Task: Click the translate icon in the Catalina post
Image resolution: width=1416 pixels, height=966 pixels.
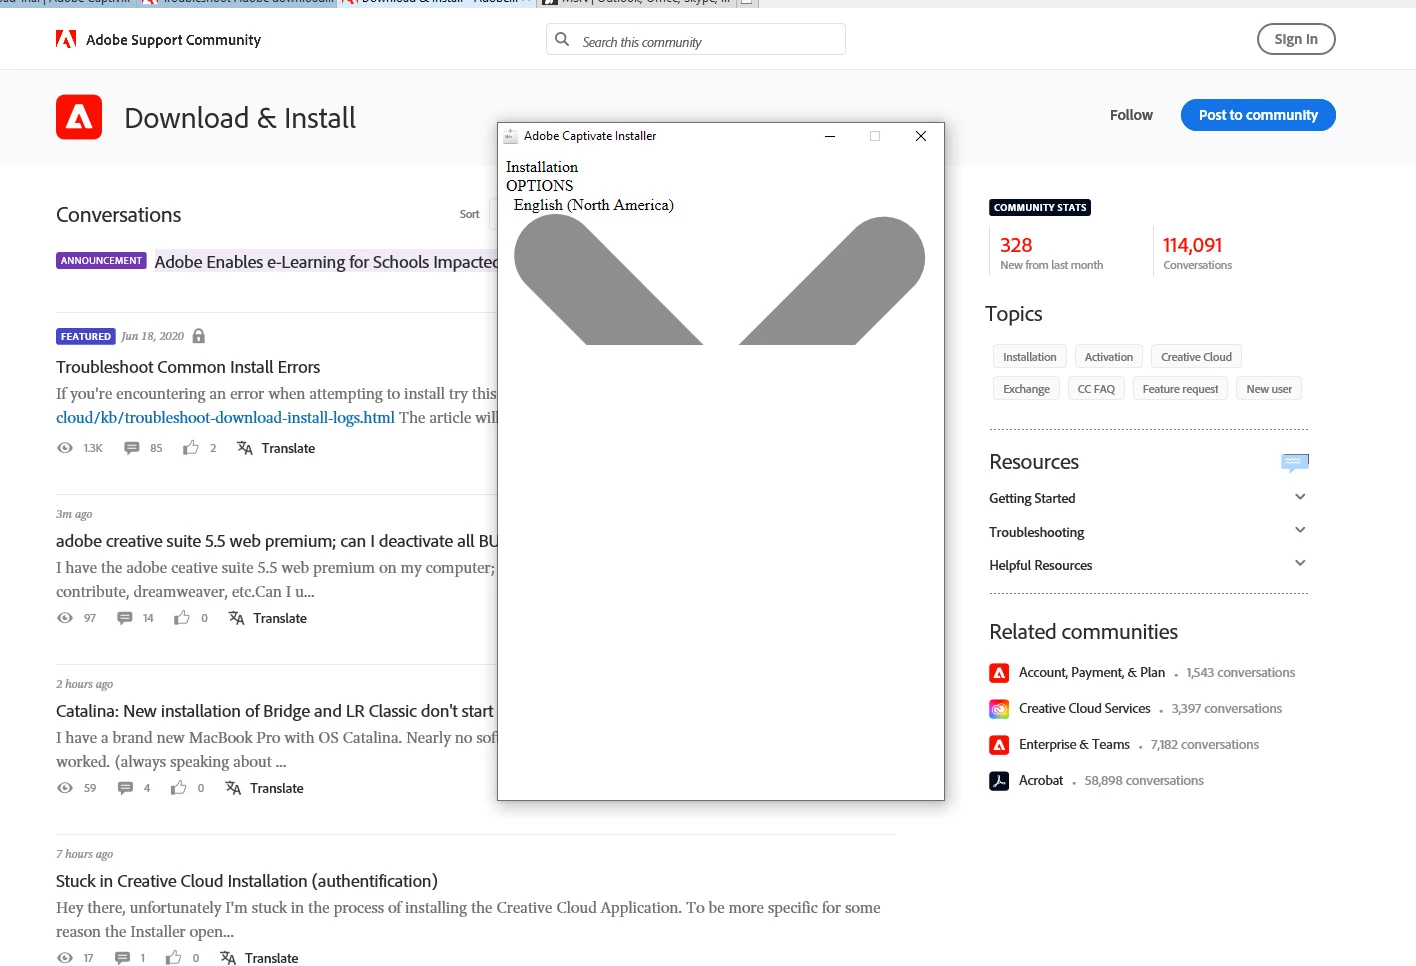Action: point(233,788)
